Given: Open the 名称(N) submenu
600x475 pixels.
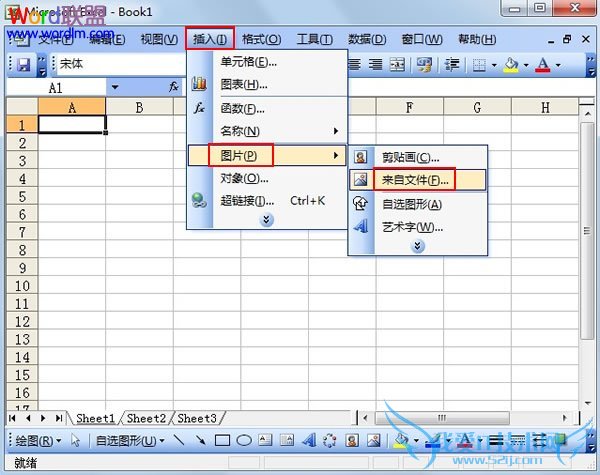Looking at the screenshot, I should tap(267, 131).
